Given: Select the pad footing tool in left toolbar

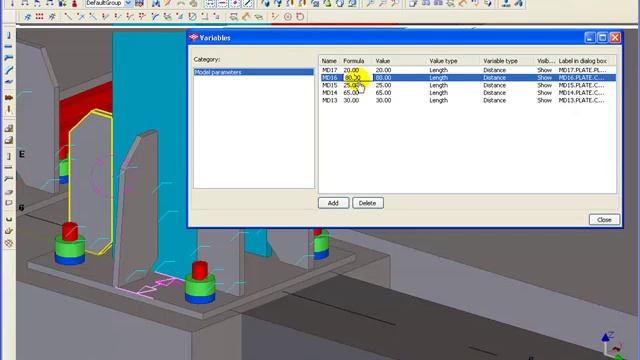Looking at the screenshot, I should click(9, 128).
